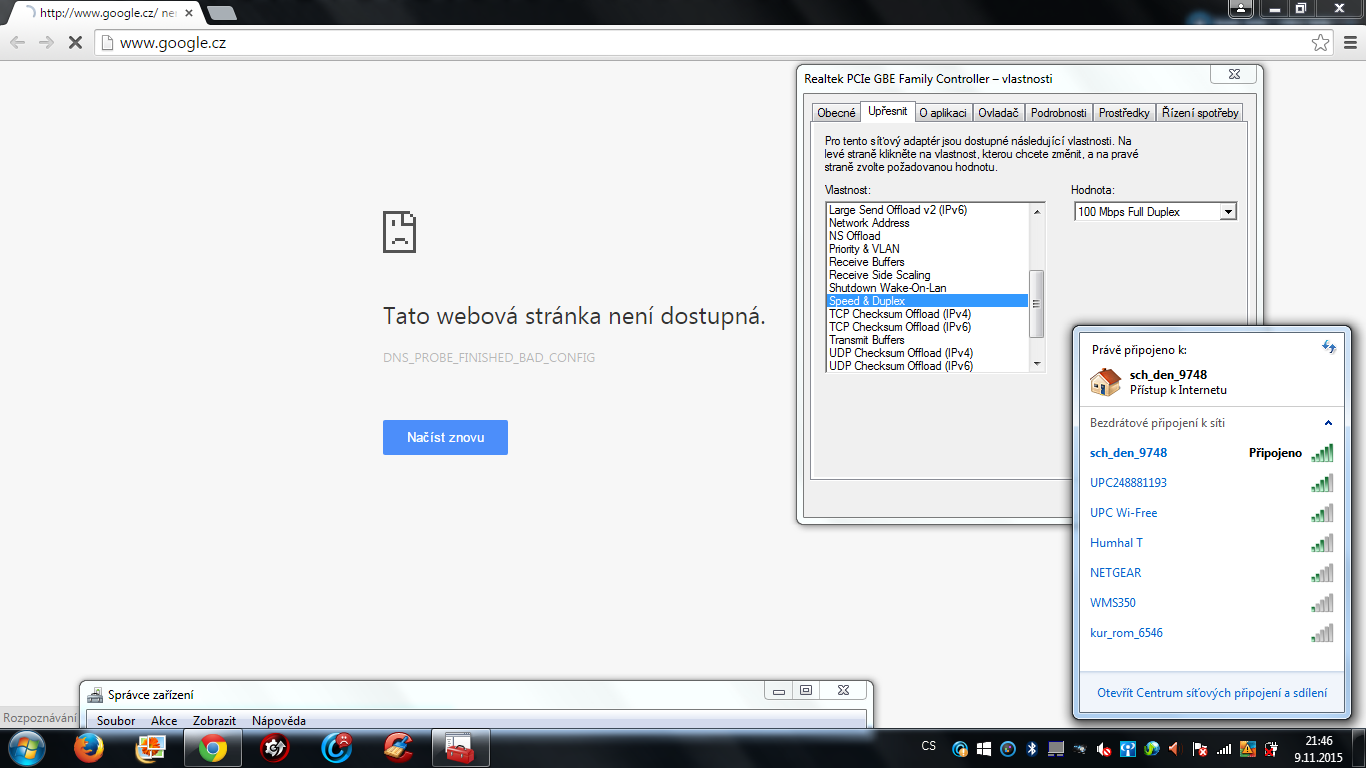Collapse the Bezdrátové připojení k síti section
Viewport: 1366px width, 768px height.
(x=1328, y=423)
